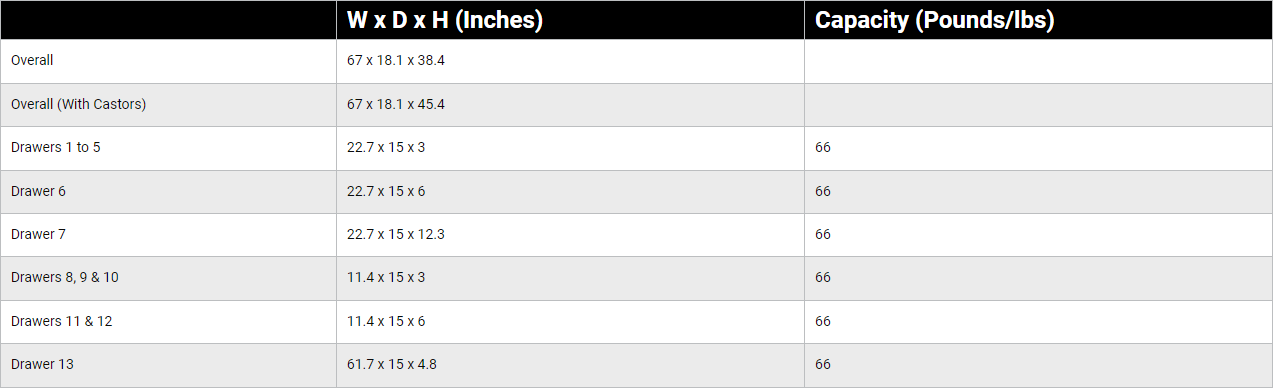Select the '67 x 18.1 x 45.4' dimension cell
The height and width of the screenshot is (388, 1273).
tap(570, 104)
